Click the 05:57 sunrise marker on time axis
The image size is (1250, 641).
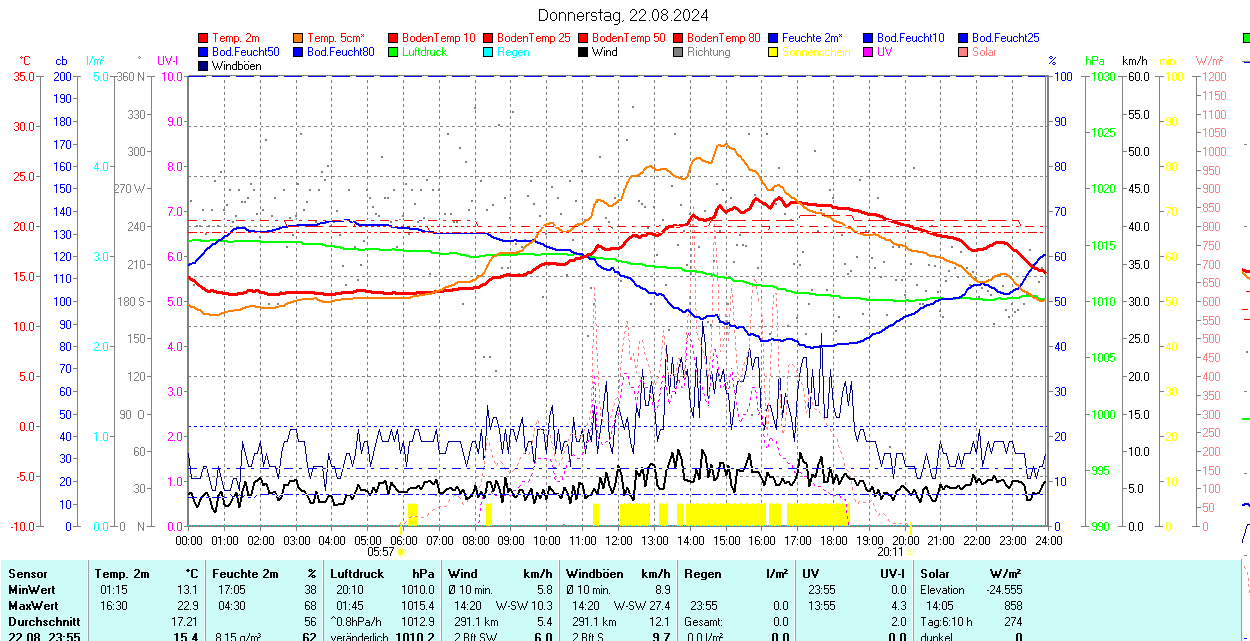pos(380,551)
